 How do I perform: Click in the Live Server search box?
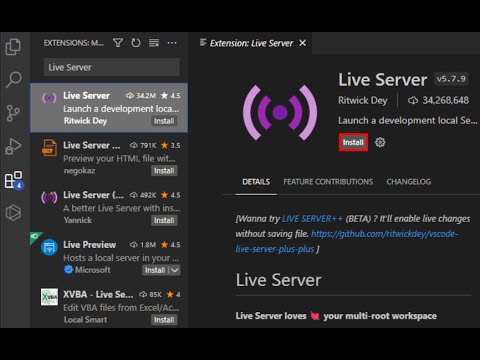(112, 67)
